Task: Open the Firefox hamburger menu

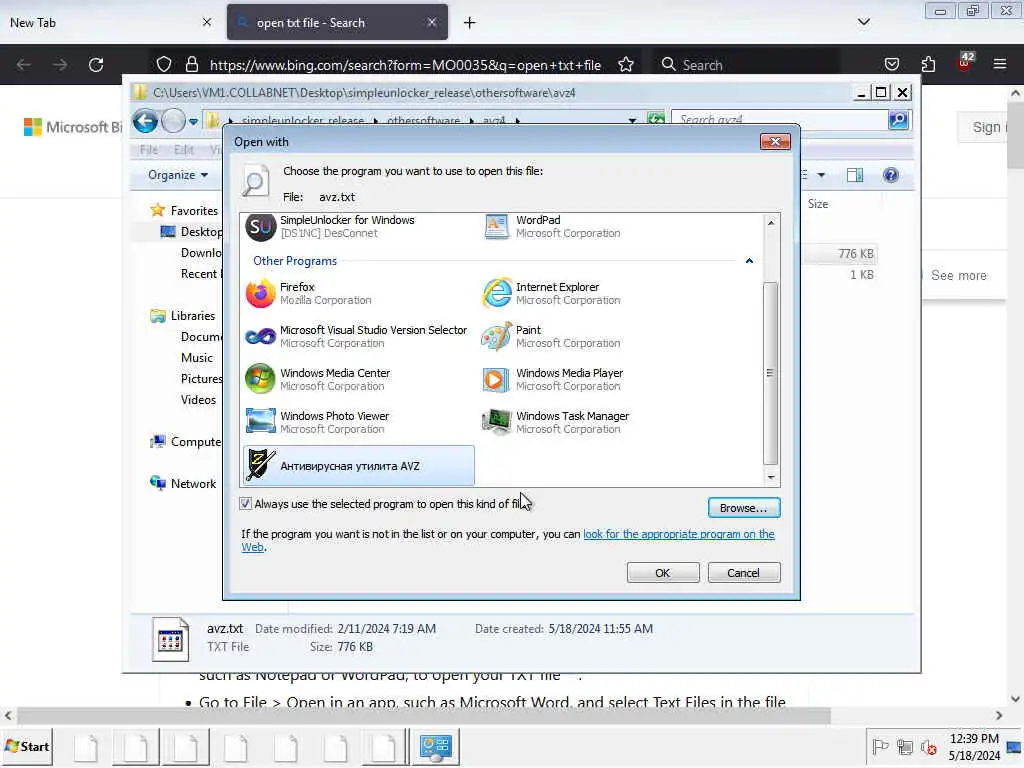Action: coord(999,64)
